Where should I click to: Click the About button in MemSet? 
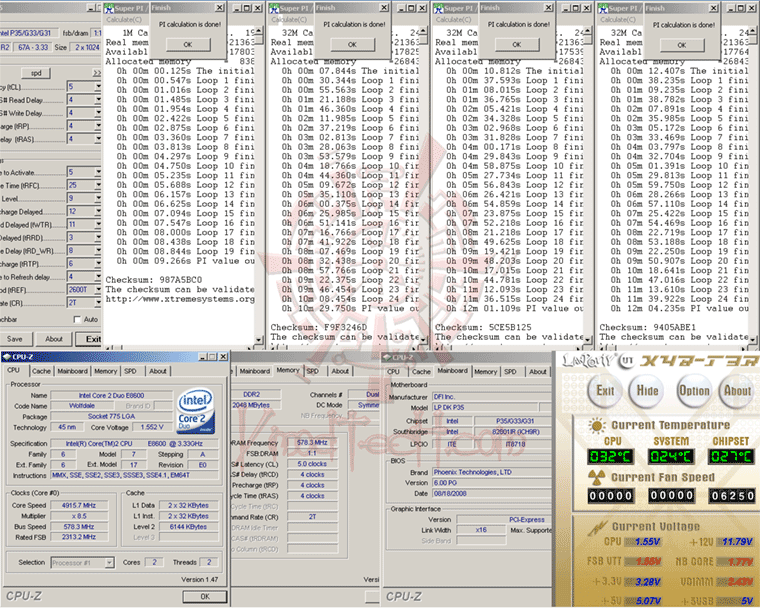click(x=53, y=339)
